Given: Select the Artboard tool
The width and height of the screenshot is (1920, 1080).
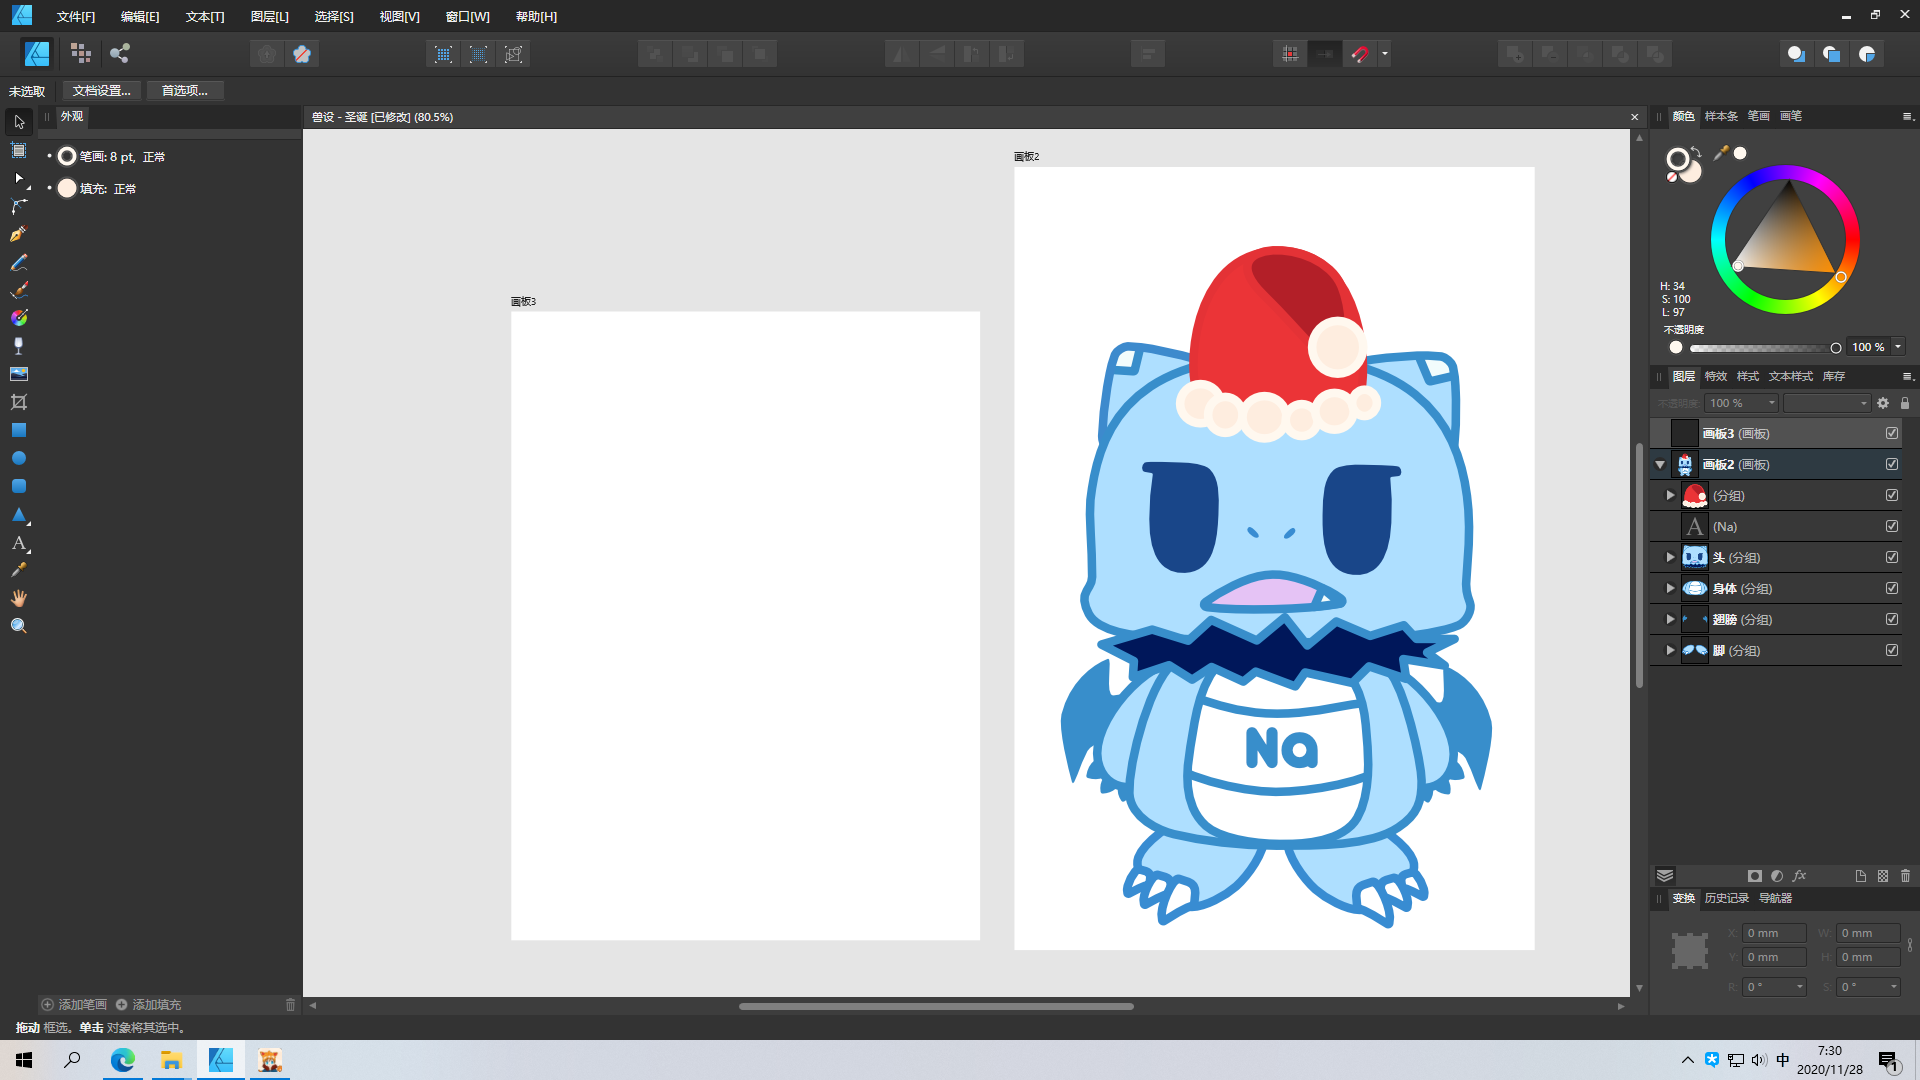Looking at the screenshot, I should [19, 150].
